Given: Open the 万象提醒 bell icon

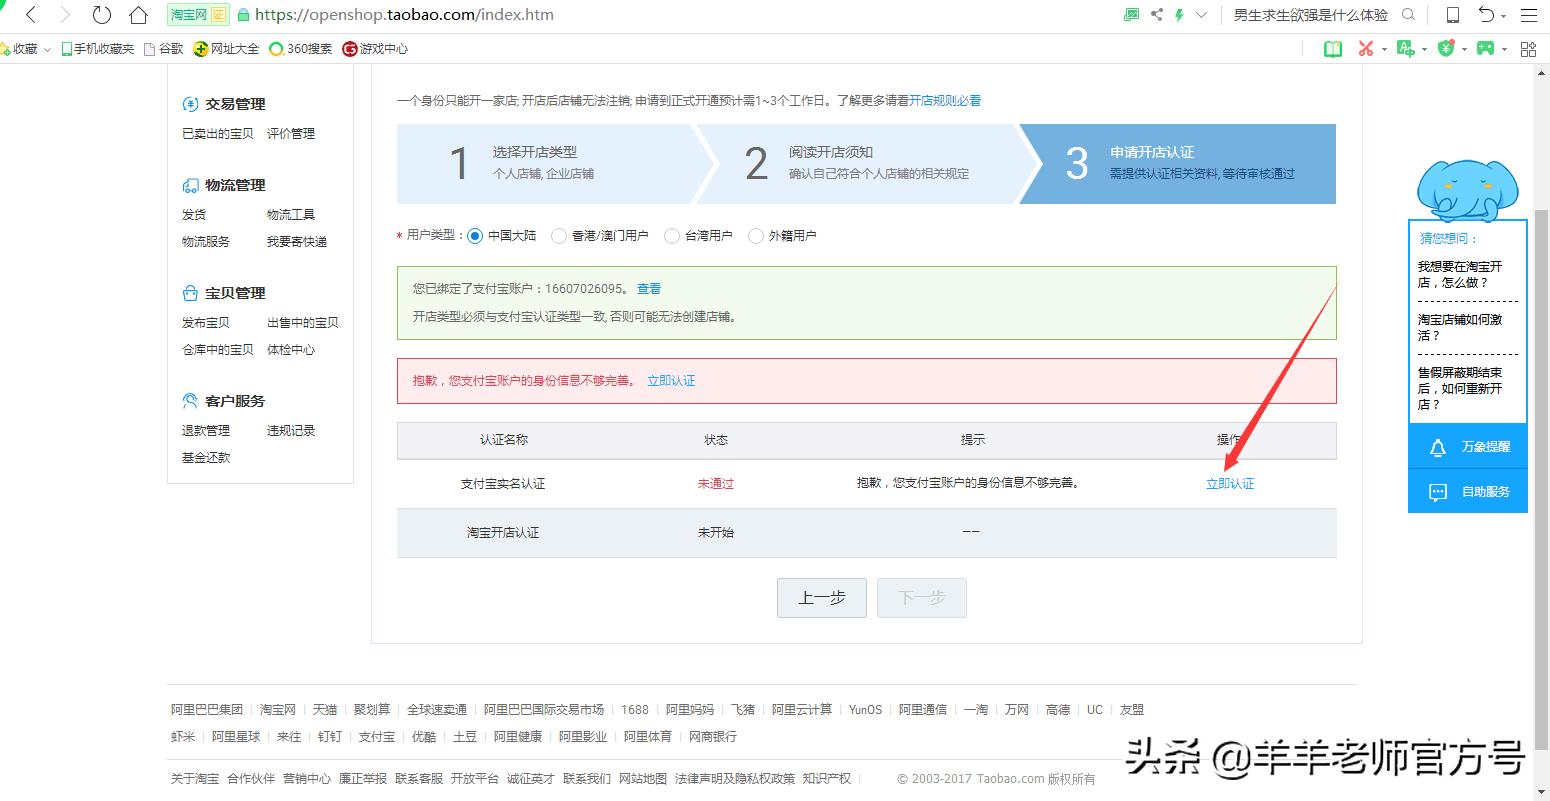Looking at the screenshot, I should tap(1467, 446).
